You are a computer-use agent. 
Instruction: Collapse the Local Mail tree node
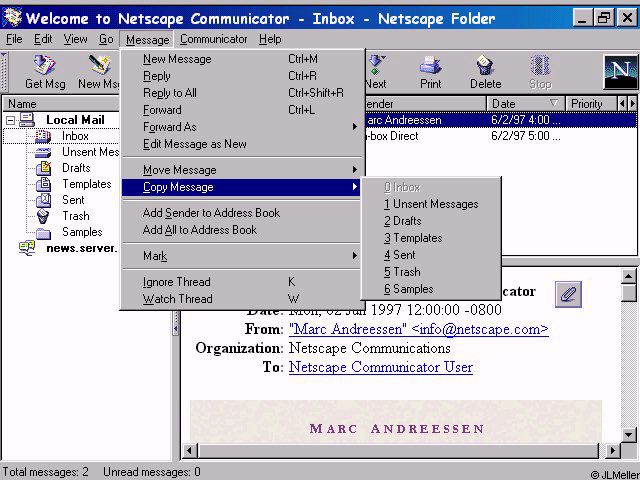pyautogui.click(x=10, y=120)
